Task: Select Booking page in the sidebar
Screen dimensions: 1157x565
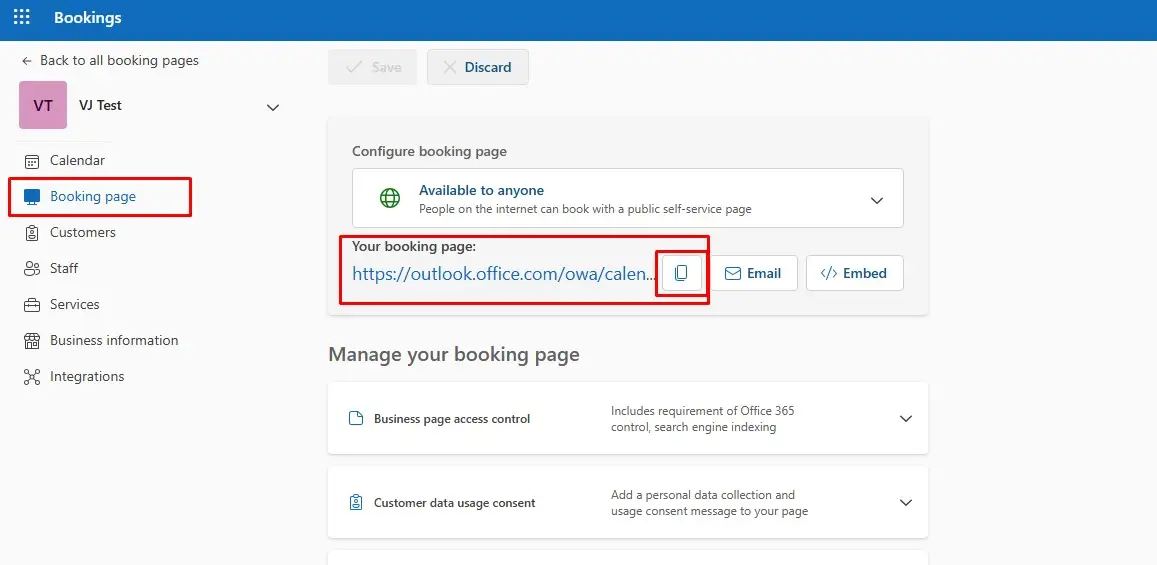Action: point(93,197)
